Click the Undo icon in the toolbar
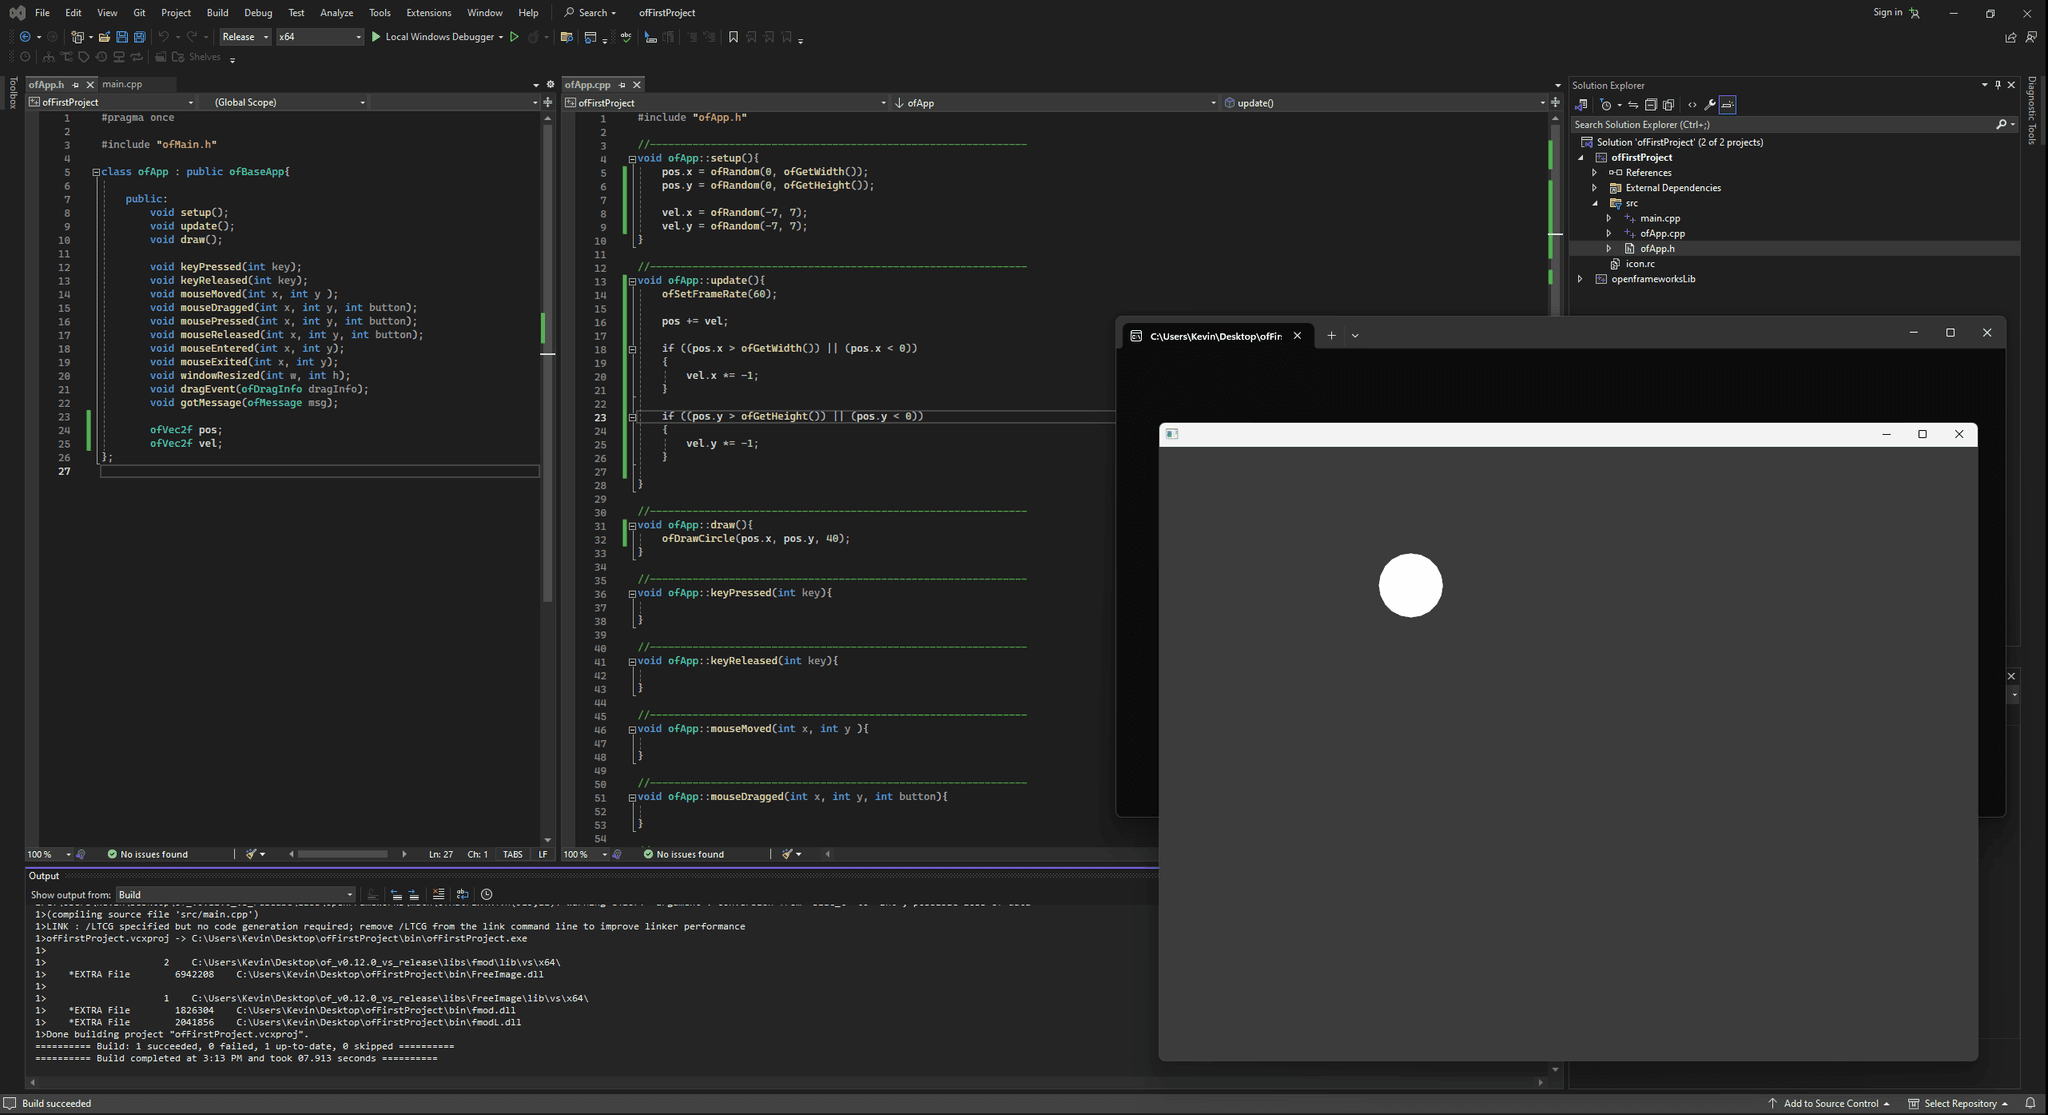Screen dimensions: 2048x1115 tap(164, 37)
